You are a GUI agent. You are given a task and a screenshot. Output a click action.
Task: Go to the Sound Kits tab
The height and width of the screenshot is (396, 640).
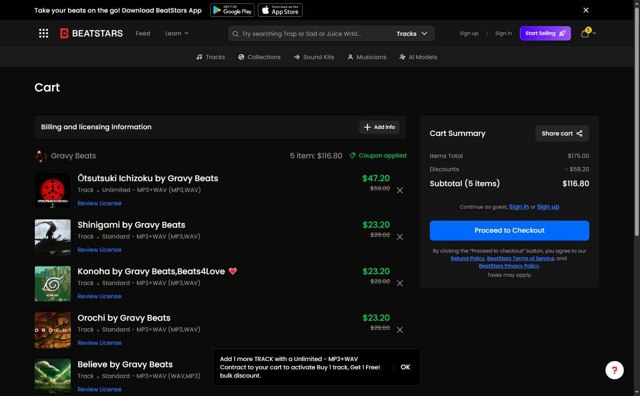click(x=314, y=57)
